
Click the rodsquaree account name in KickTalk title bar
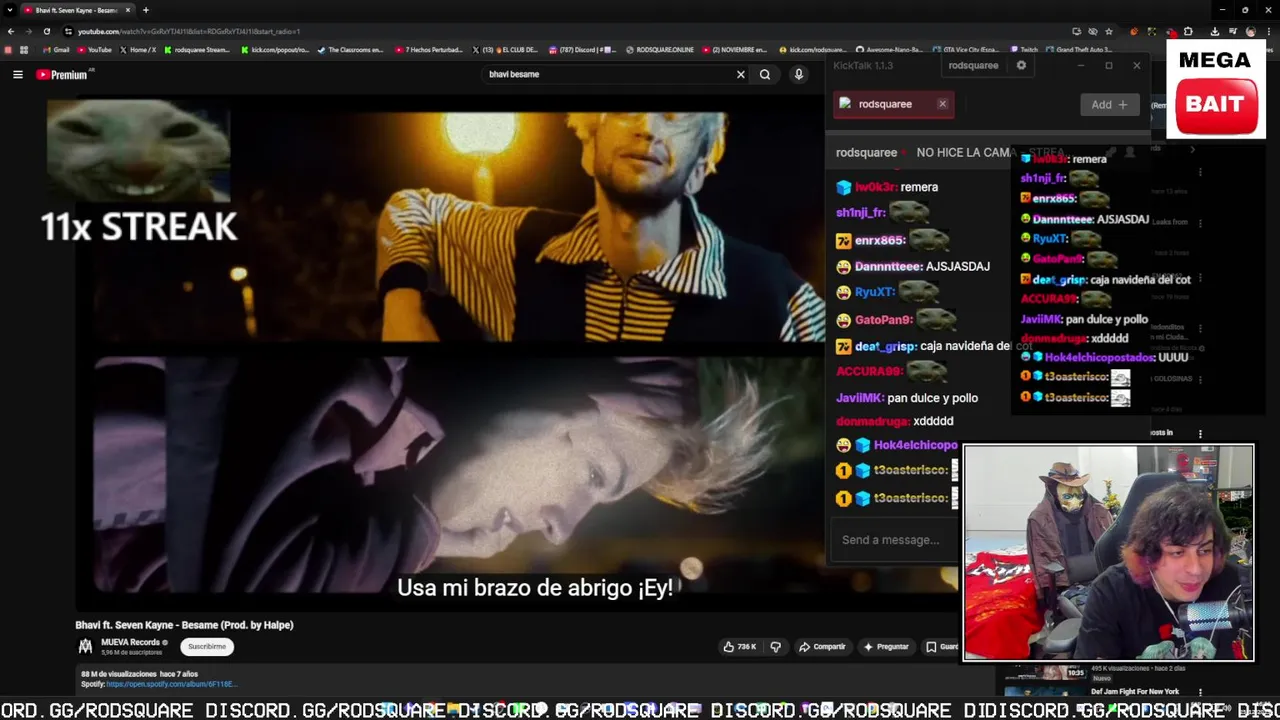(x=973, y=65)
